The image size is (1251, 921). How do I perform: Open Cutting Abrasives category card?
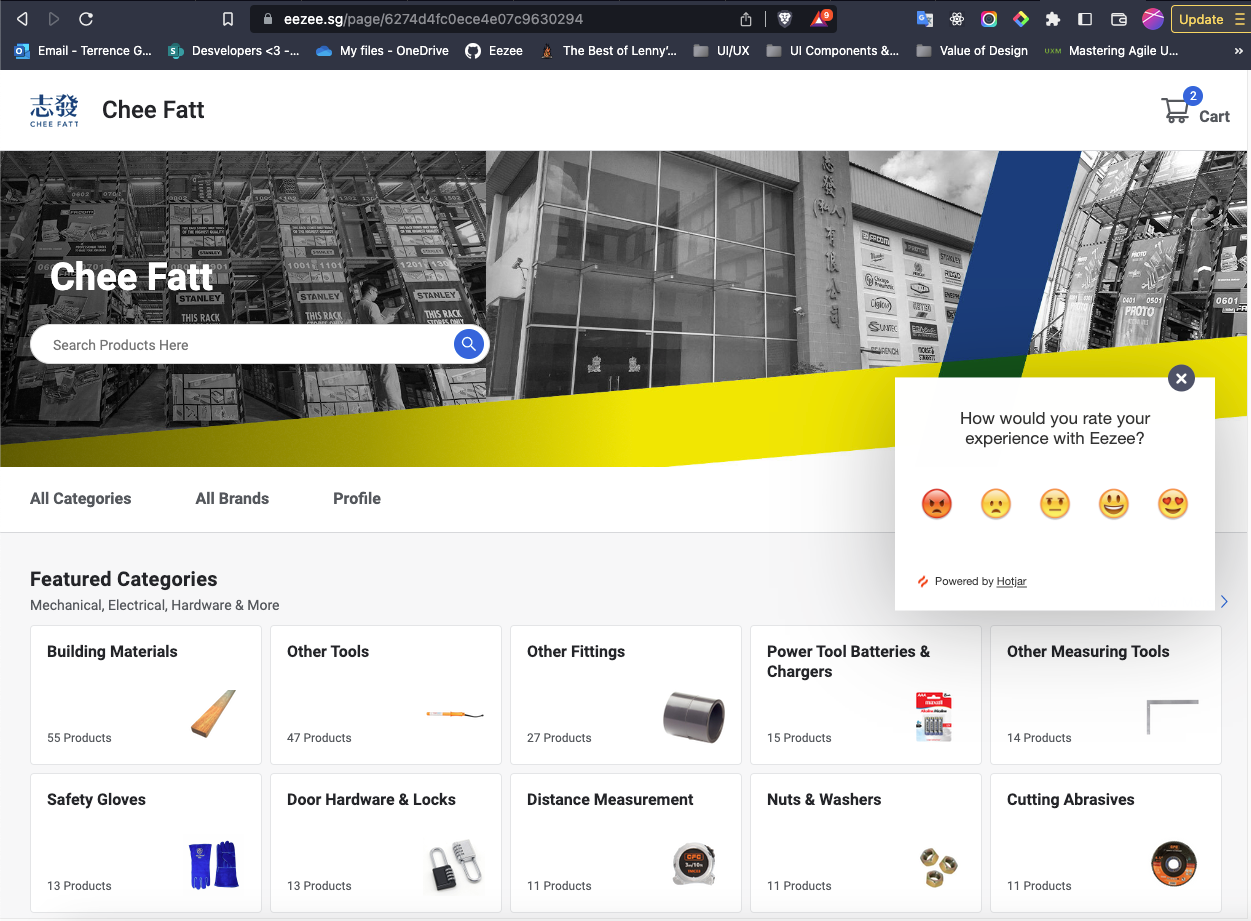[1106, 843]
